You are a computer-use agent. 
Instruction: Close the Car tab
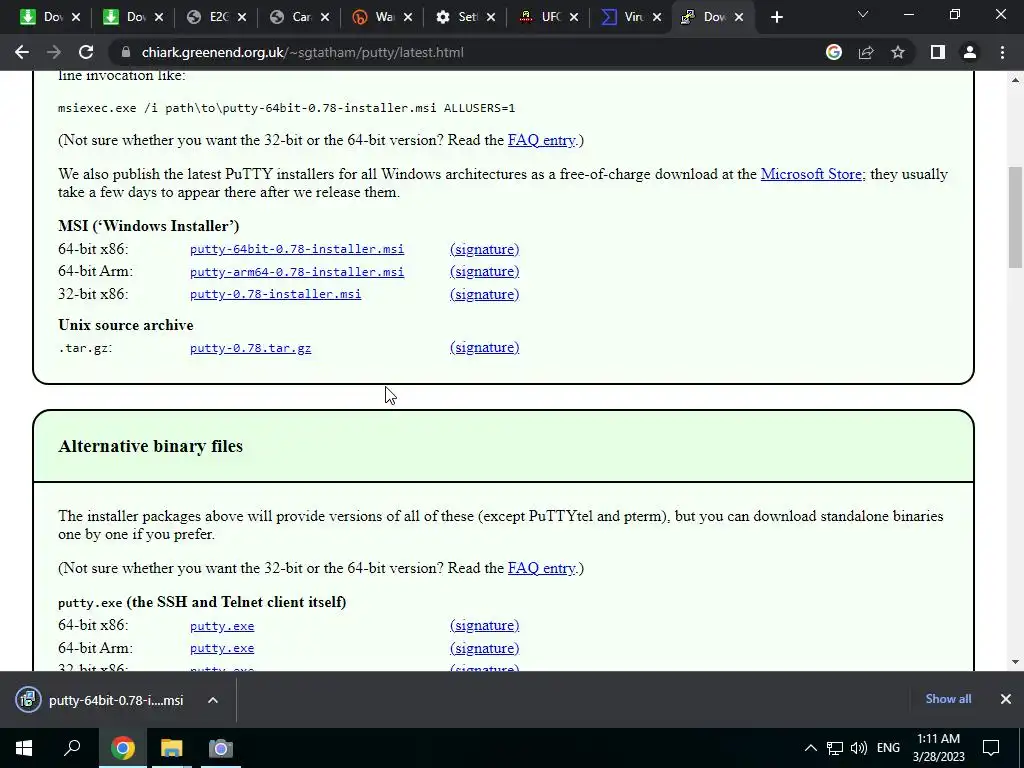[x=325, y=17]
